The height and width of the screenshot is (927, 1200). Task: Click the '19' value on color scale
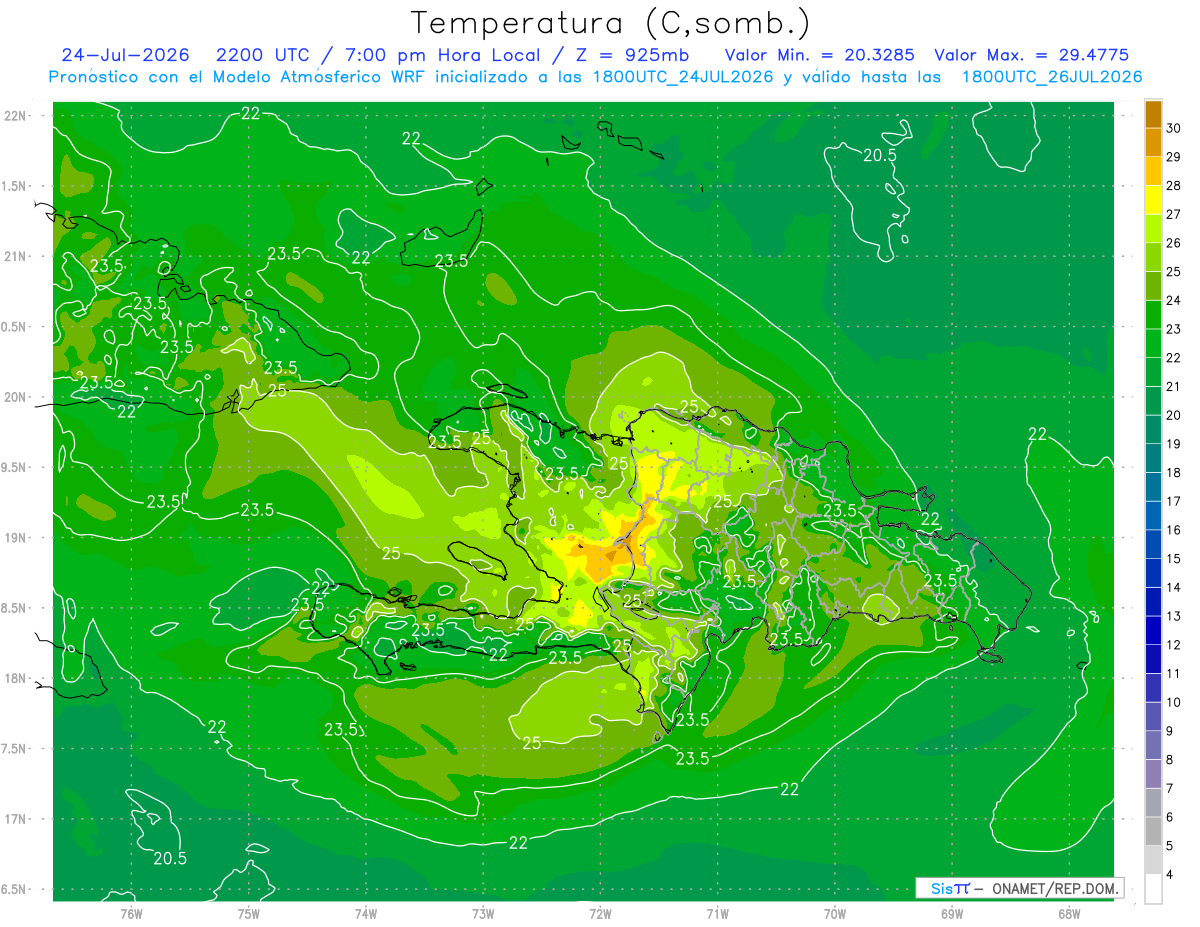point(1174,444)
